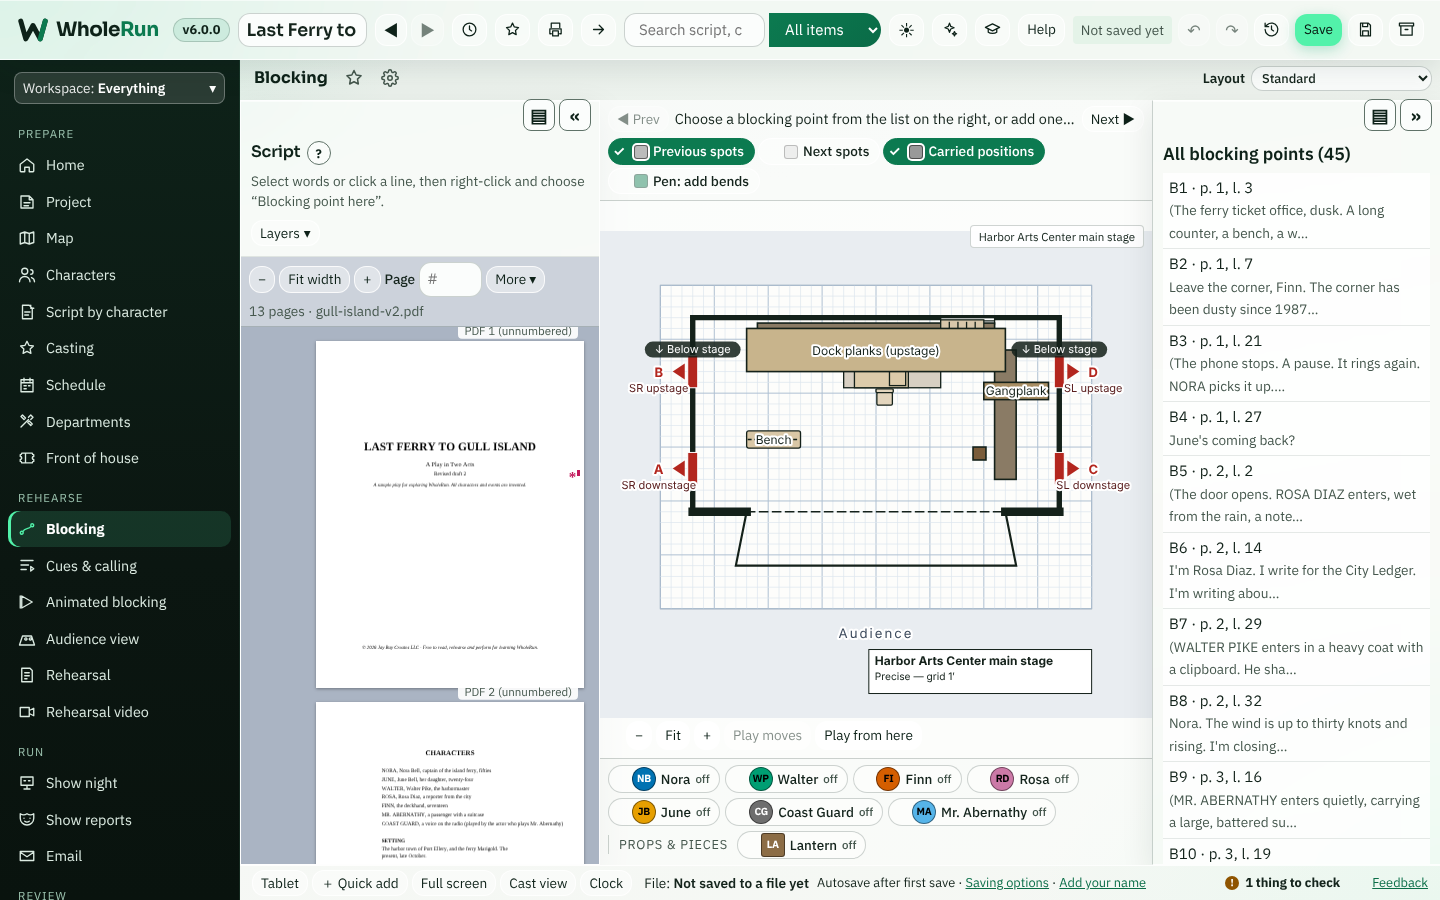Click the star favorite icon in top toolbar
The height and width of the screenshot is (900, 1440).
513,30
